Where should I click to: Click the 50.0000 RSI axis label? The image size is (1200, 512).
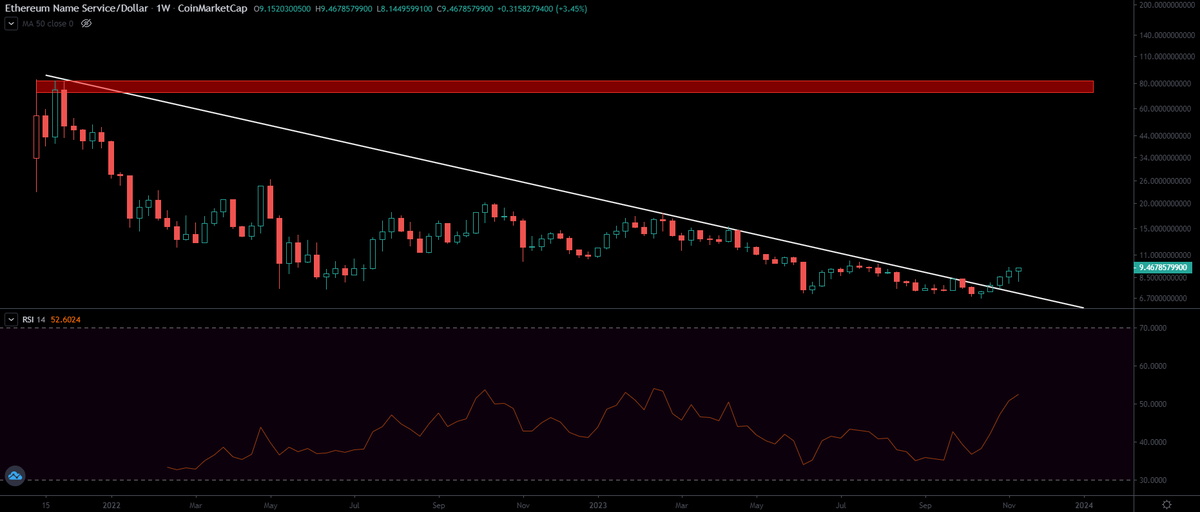tap(1155, 404)
